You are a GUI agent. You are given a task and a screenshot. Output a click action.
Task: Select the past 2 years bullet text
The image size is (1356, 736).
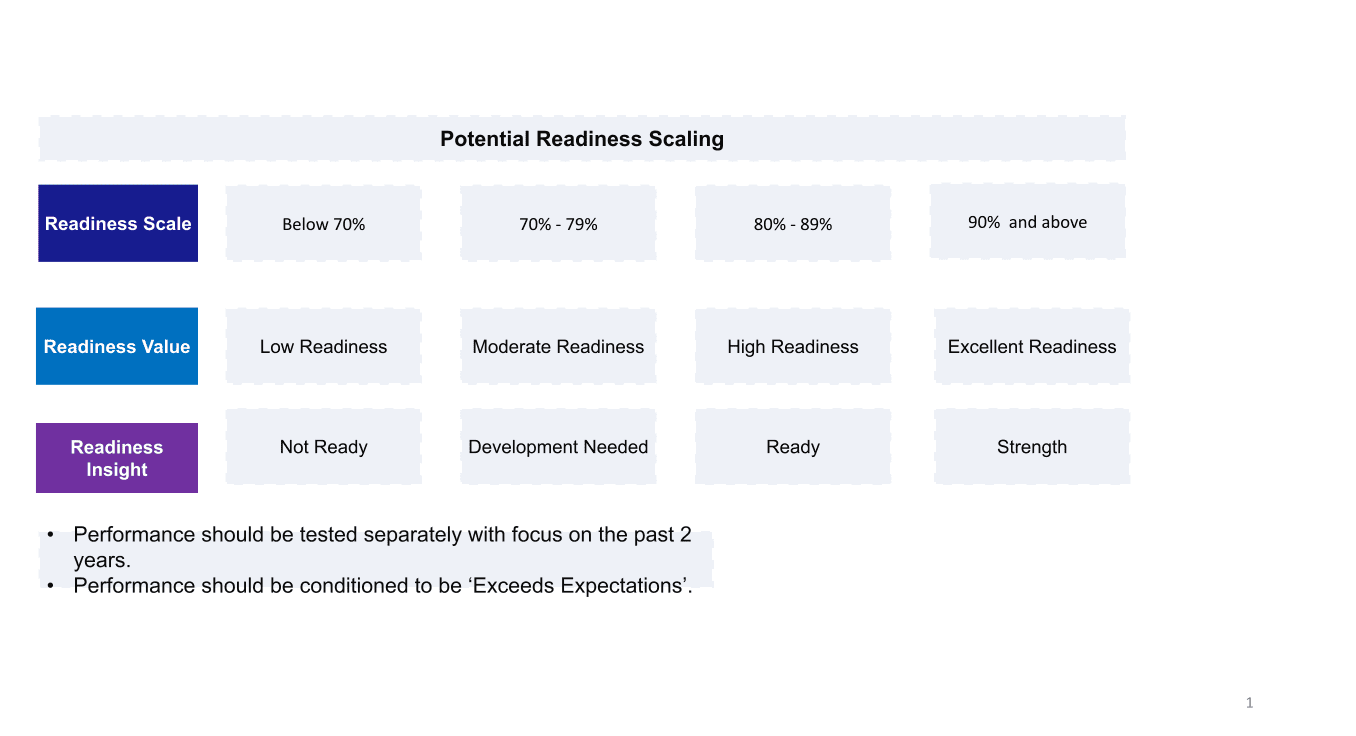[x=382, y=547]
